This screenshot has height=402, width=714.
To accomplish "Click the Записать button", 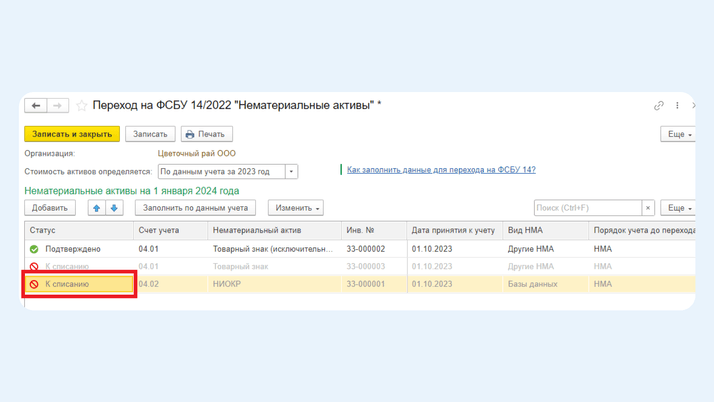I will [x=150, y=134].
